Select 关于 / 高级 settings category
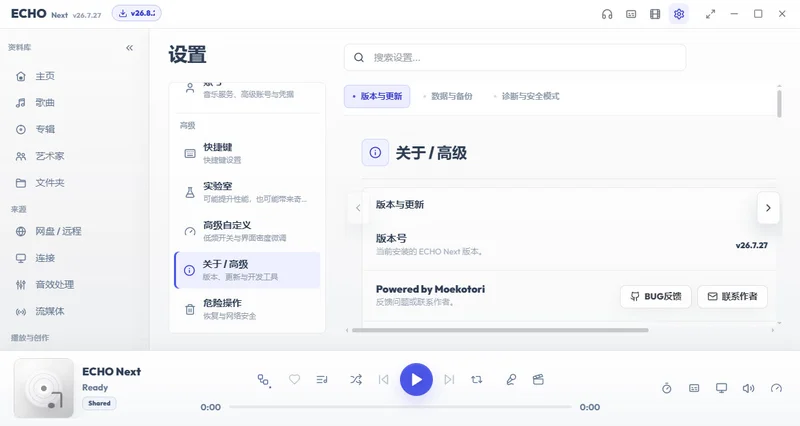 click(x=247, y=270)
